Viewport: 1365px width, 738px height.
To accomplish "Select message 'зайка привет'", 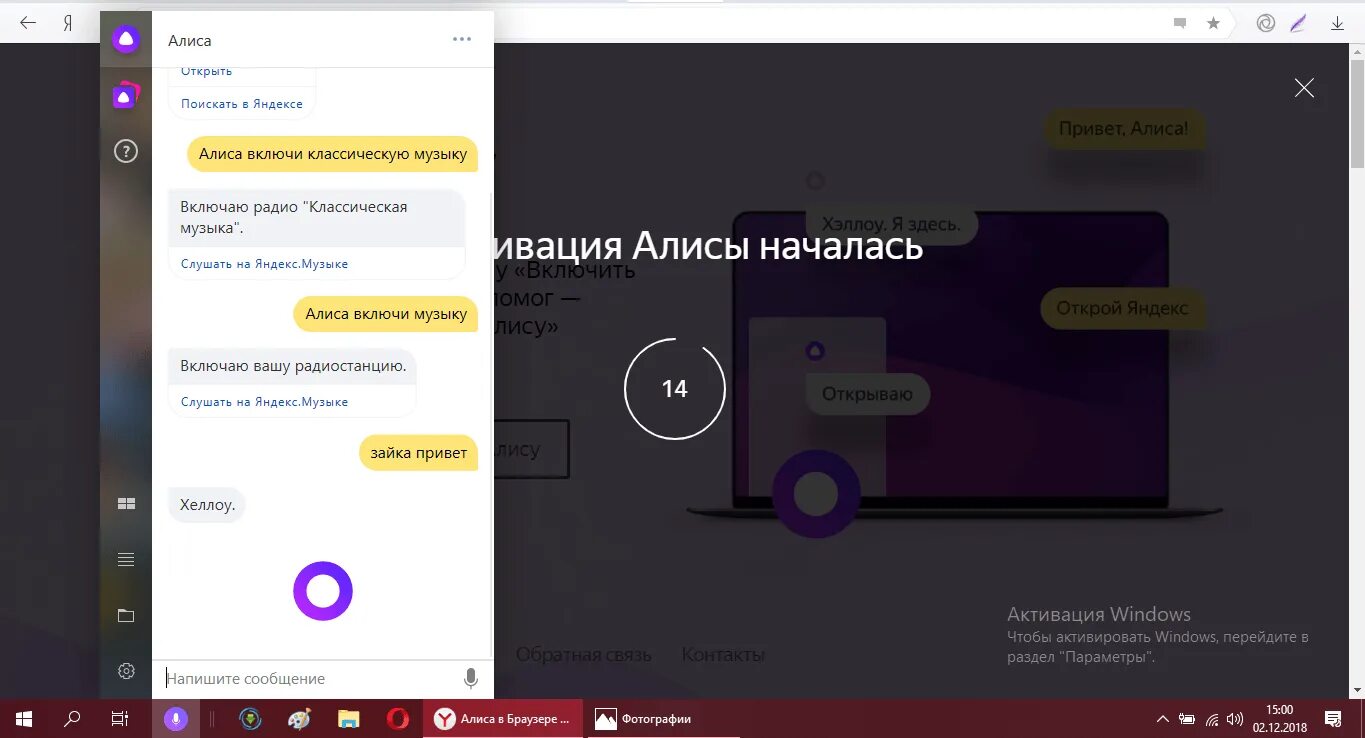I will 419,453.
